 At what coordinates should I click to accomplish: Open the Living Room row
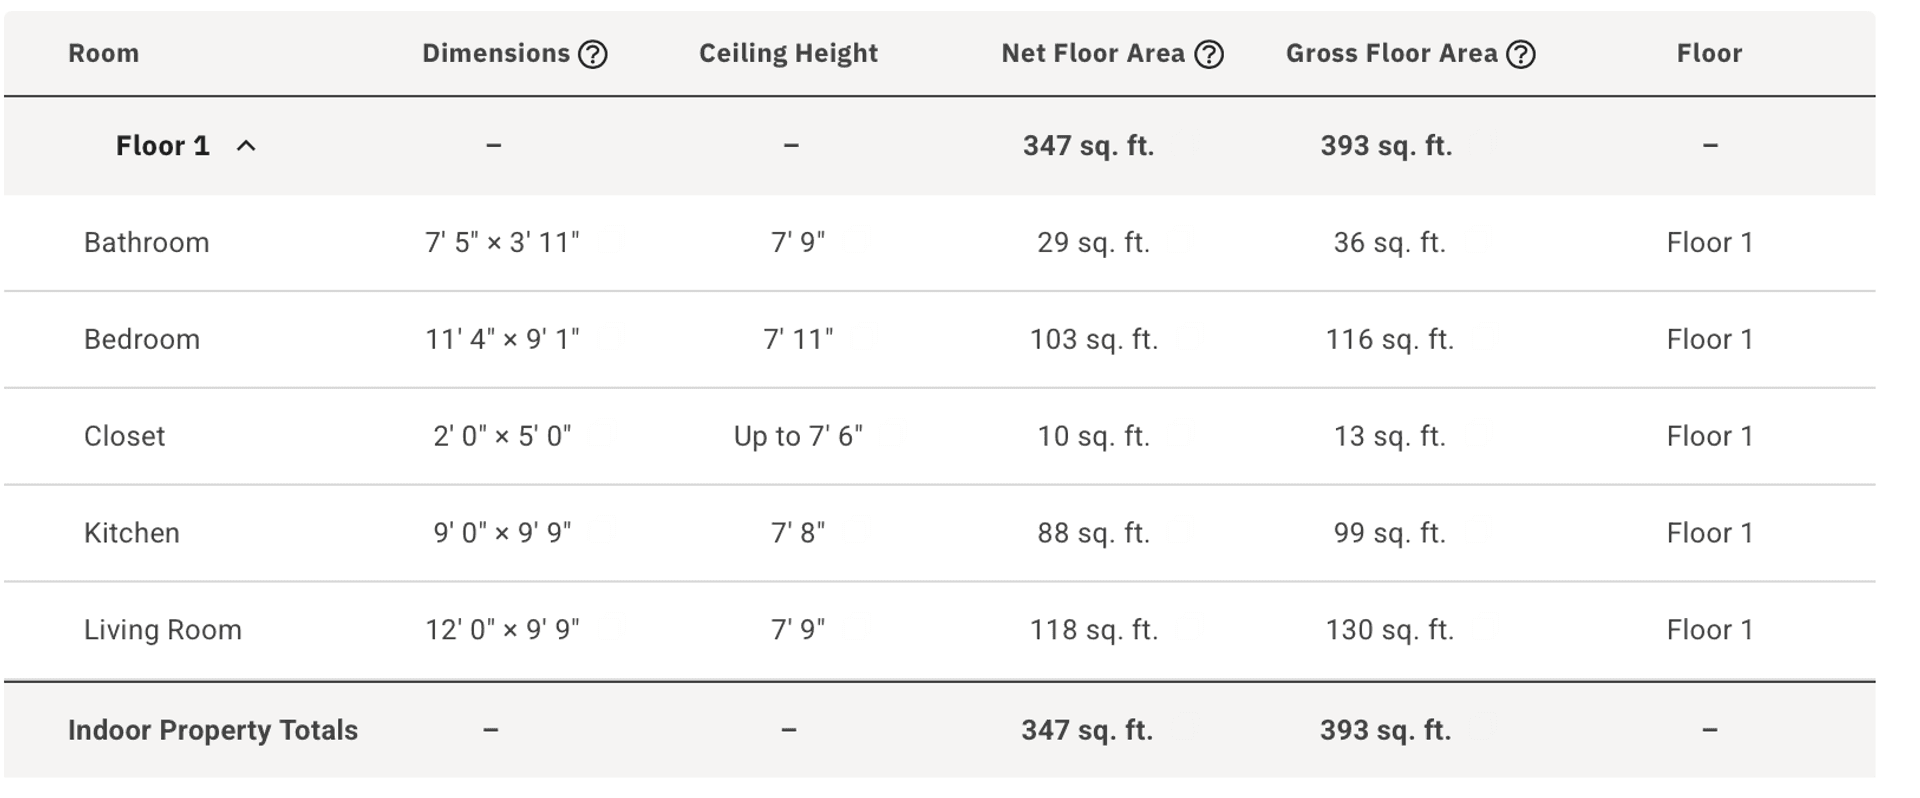pos(940,630)
